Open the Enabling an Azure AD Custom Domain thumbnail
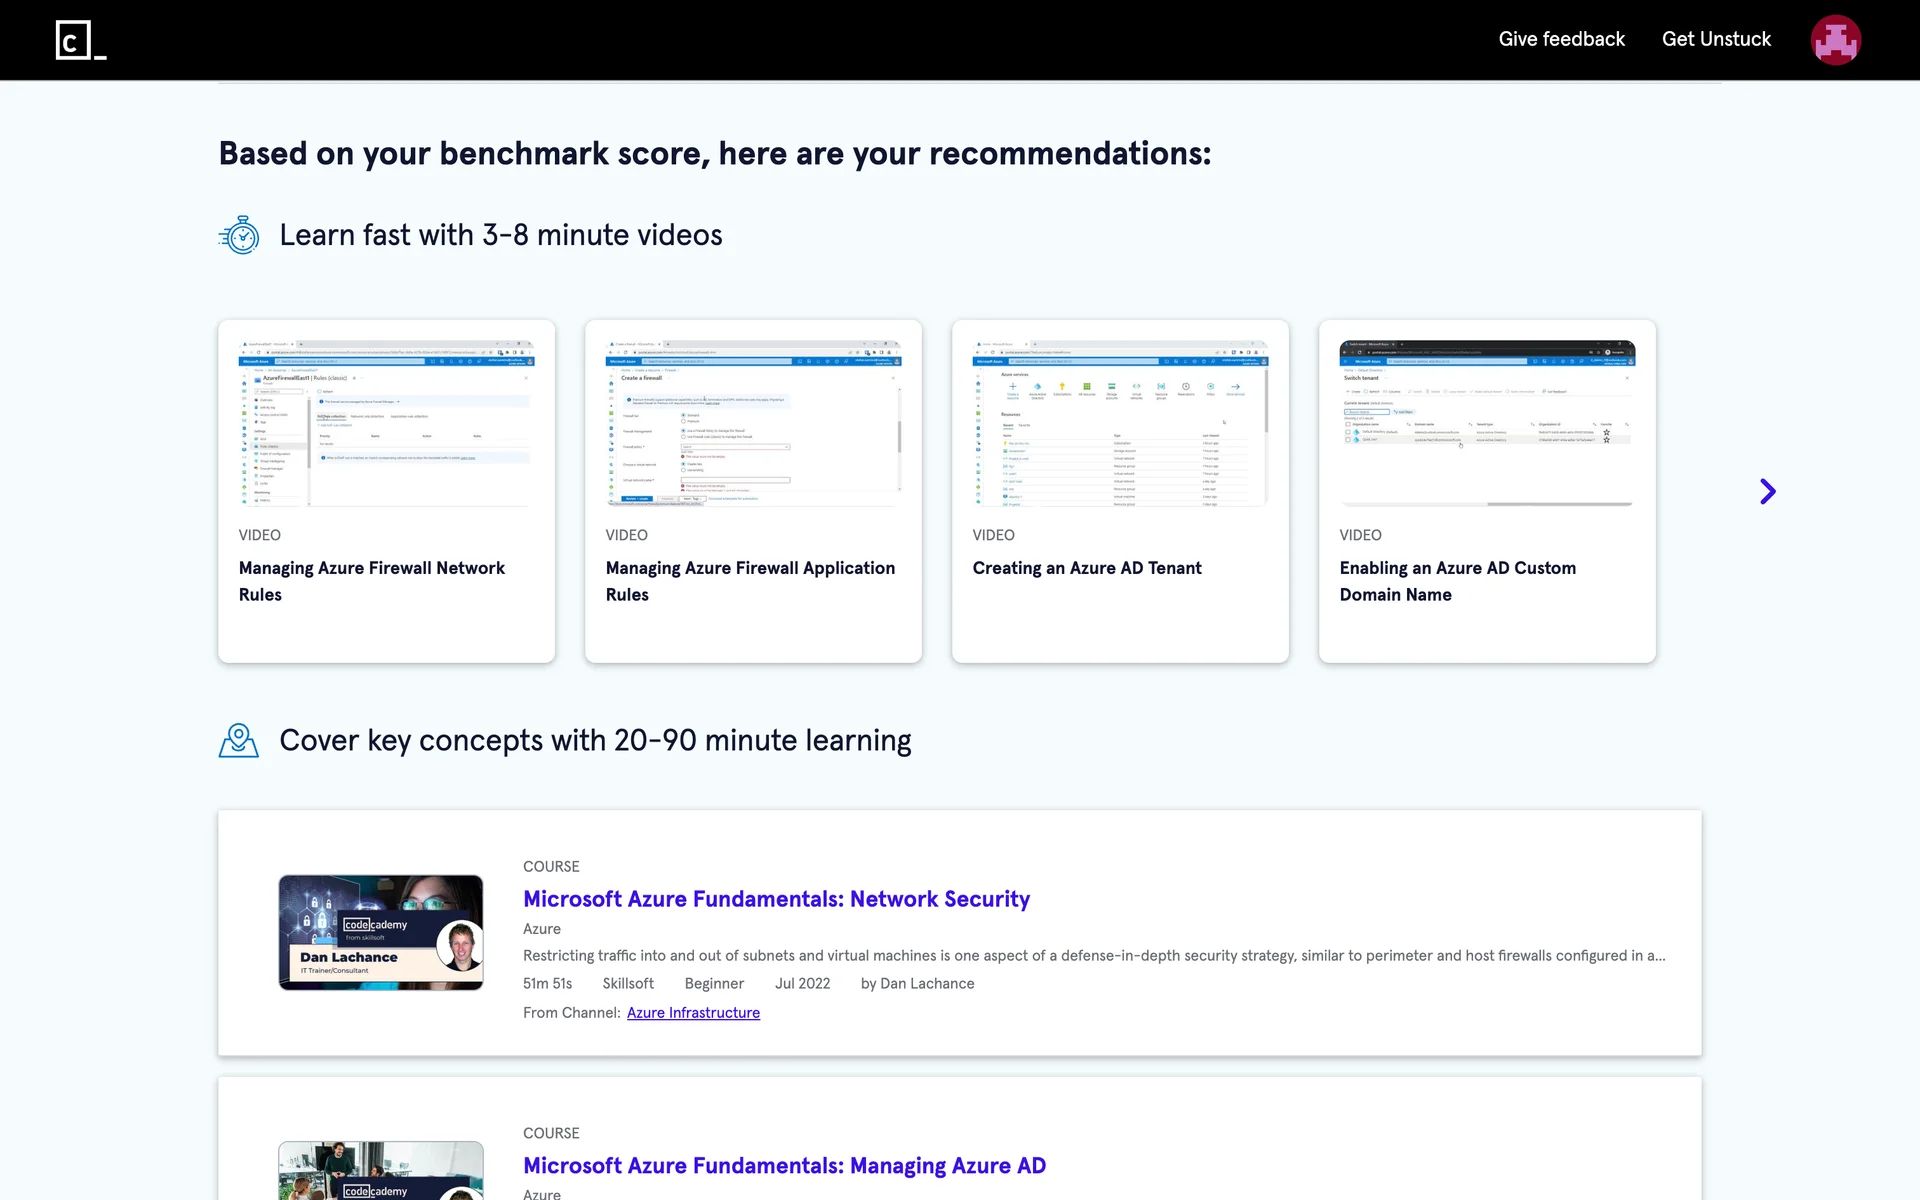 tap(1487, 423)
